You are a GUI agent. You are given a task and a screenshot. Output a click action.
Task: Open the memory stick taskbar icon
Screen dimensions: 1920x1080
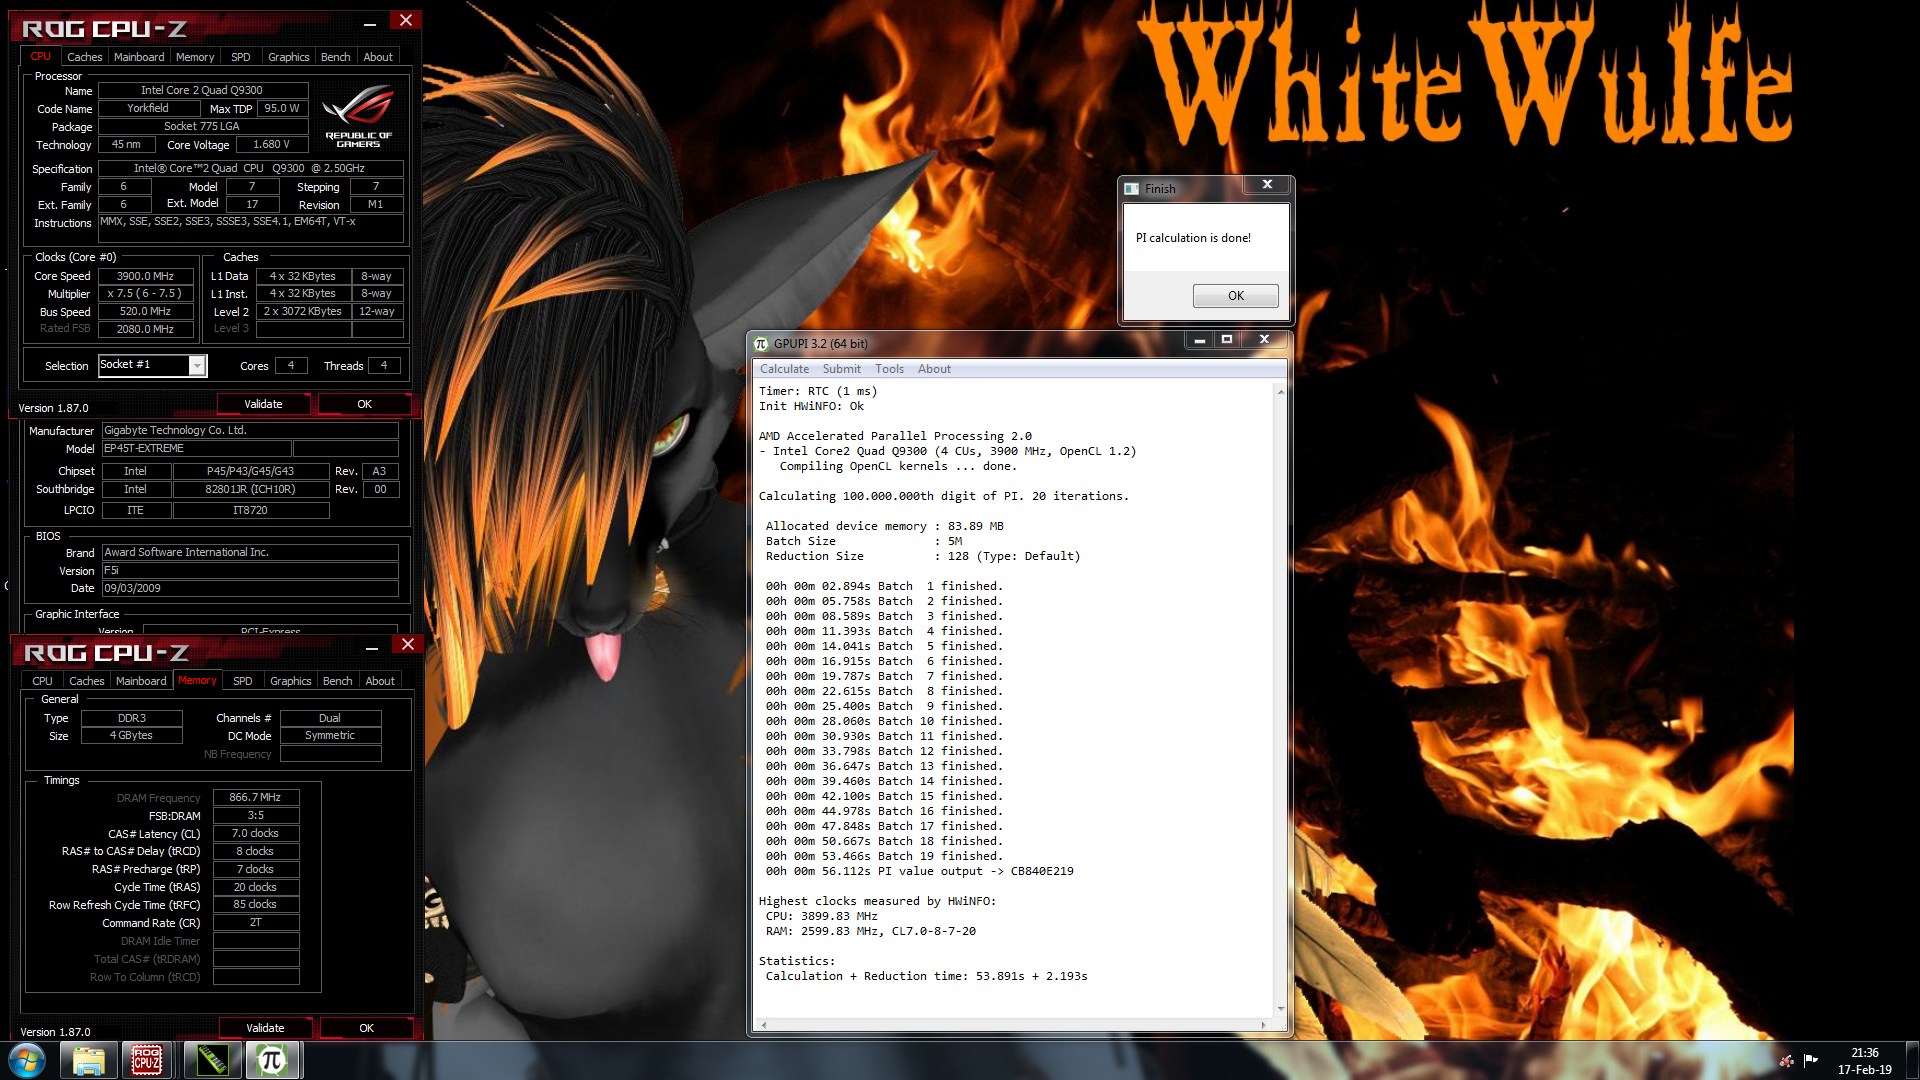[212, 1060]
